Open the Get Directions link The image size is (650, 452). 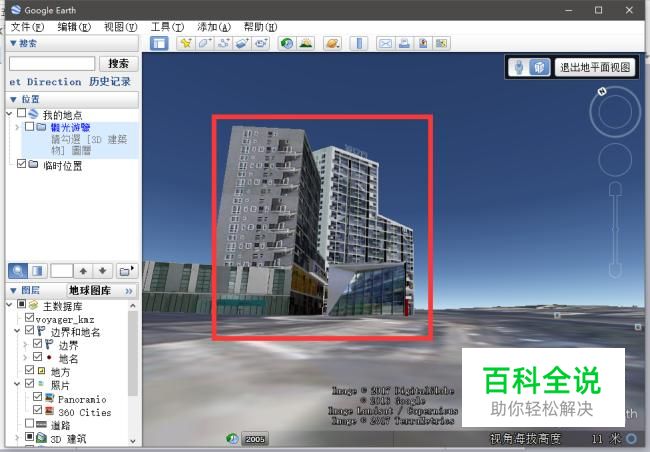coord(45,82)
